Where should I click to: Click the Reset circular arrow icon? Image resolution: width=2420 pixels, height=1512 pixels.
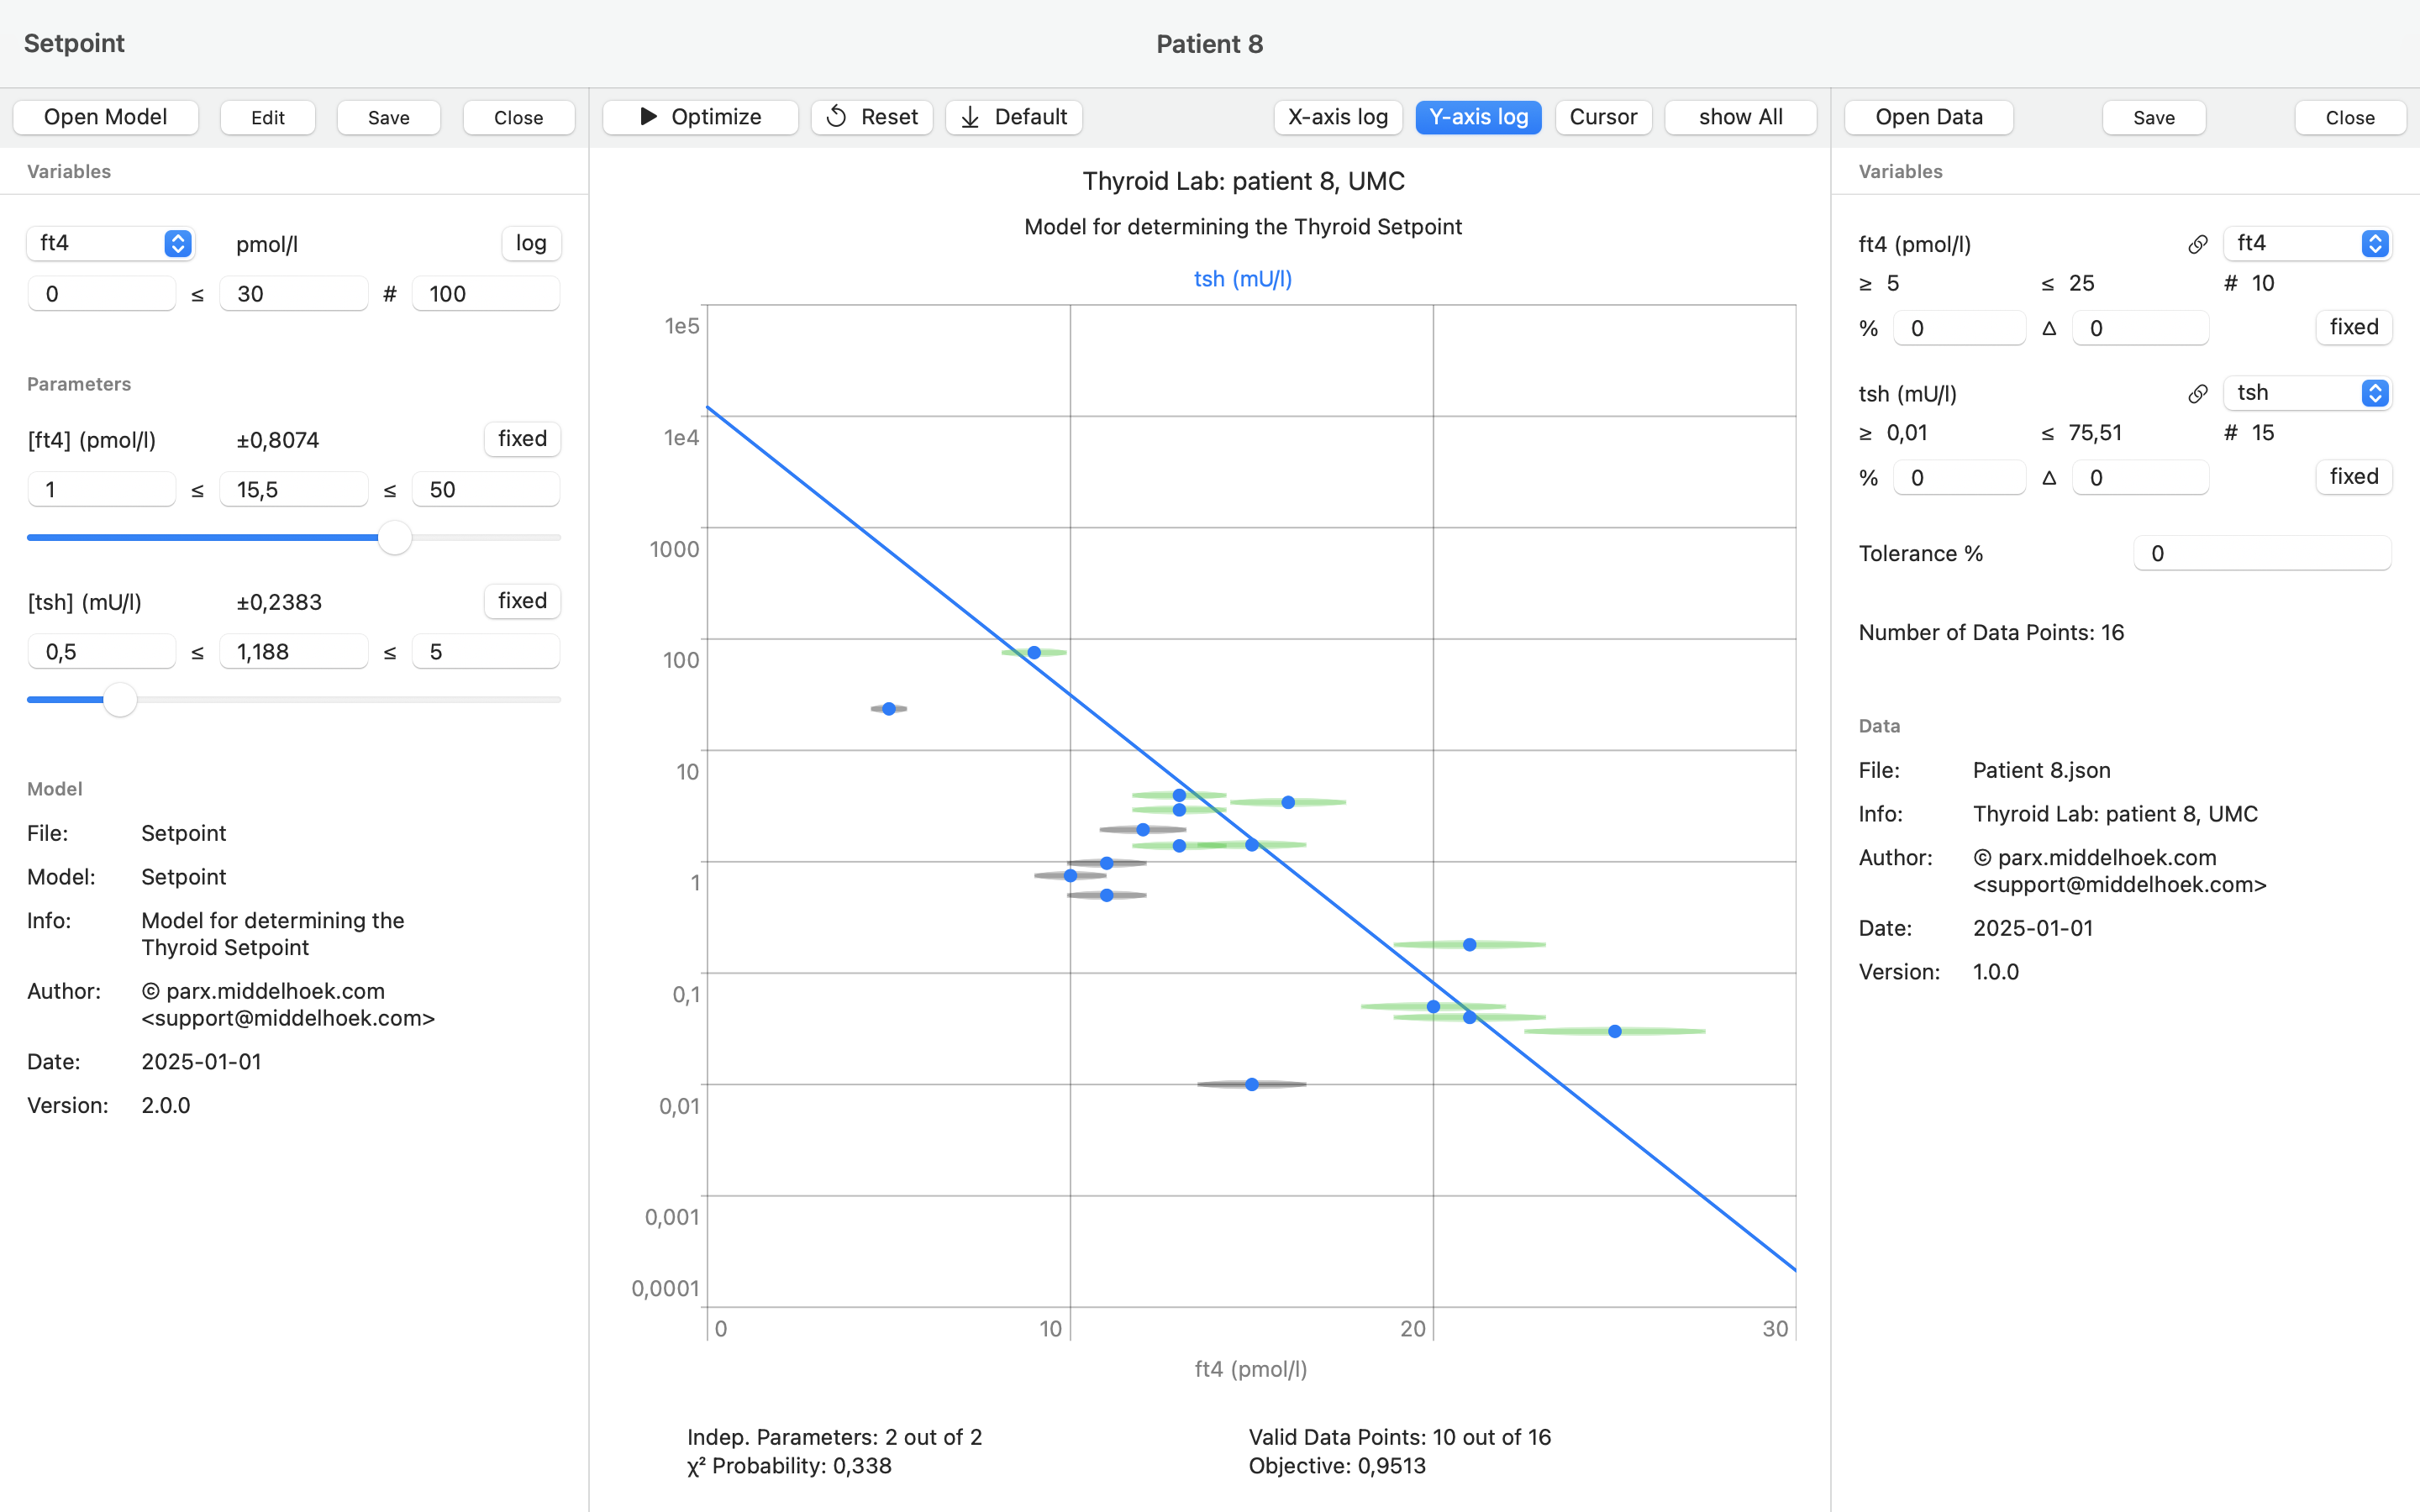tap(837, 117)
